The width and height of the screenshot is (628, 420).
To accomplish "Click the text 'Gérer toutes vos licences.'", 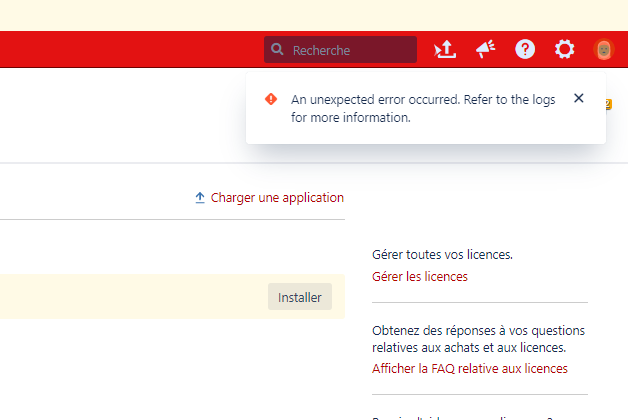I will (x=442, y=255).
